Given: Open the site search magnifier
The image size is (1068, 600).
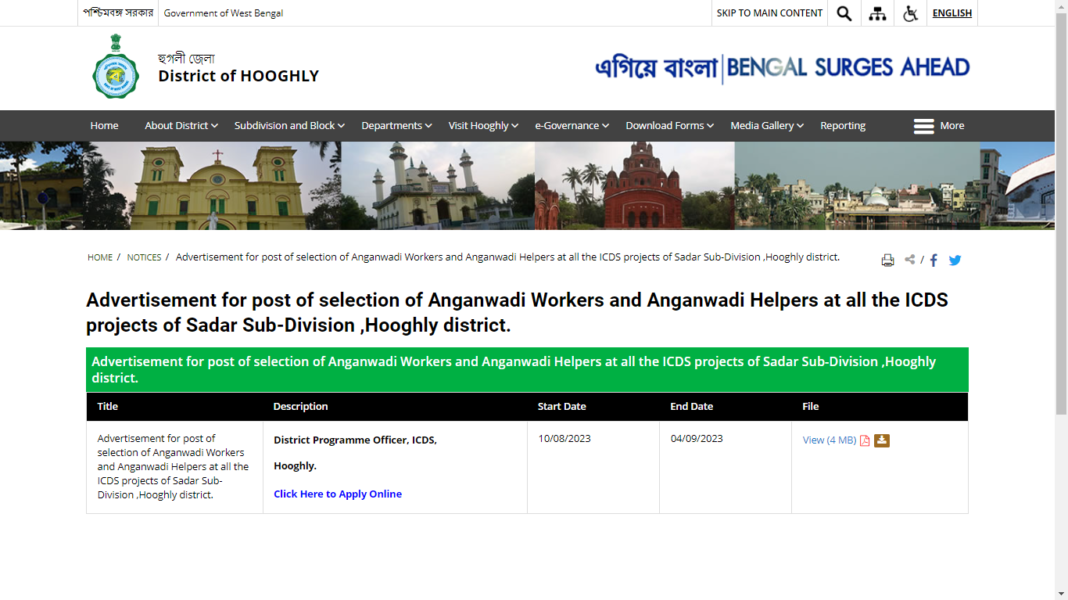Looking at the screenshot, I should (843, 13).
